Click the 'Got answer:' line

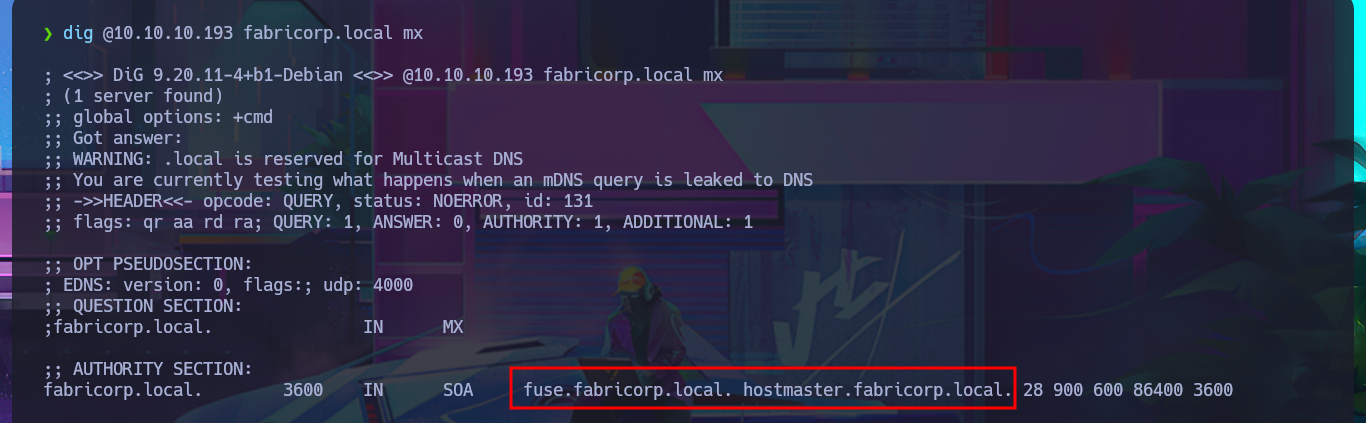pos(113,138)
